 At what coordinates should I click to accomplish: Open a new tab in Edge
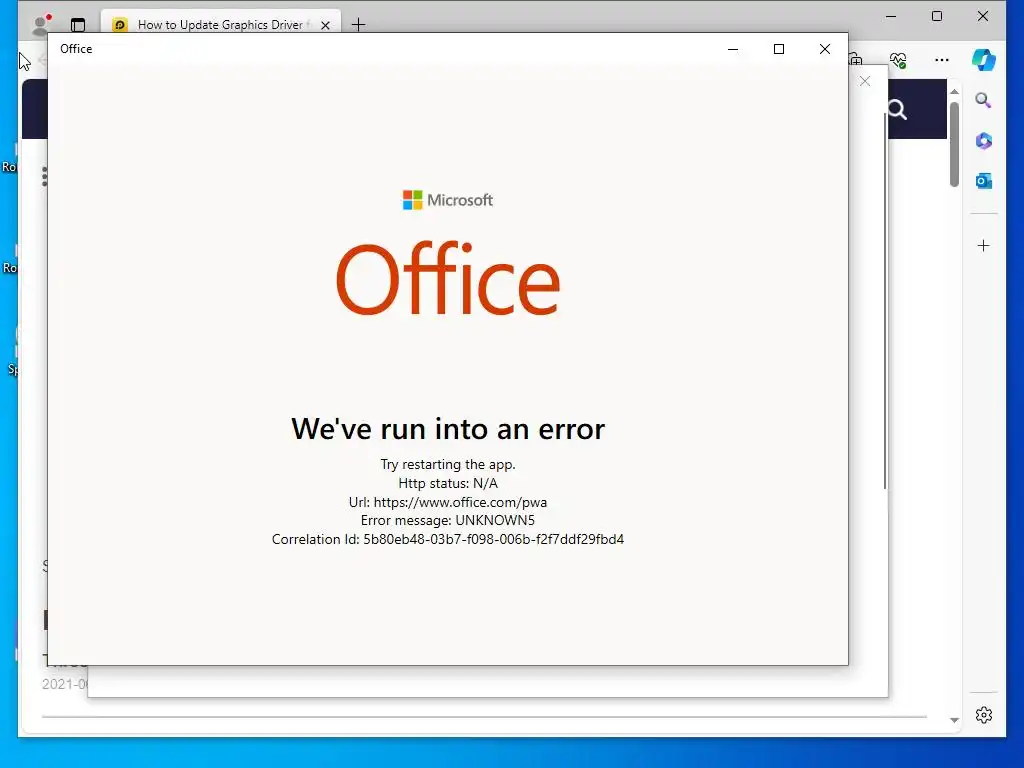[x=358, y=25]
